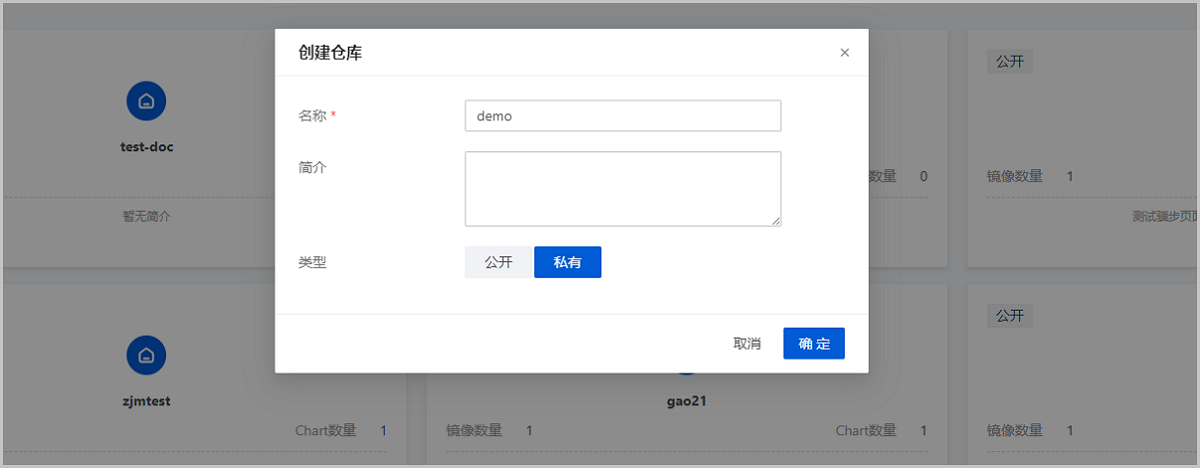
Task: Click the test-doc repository icon
Action: [x=146, y=101]
